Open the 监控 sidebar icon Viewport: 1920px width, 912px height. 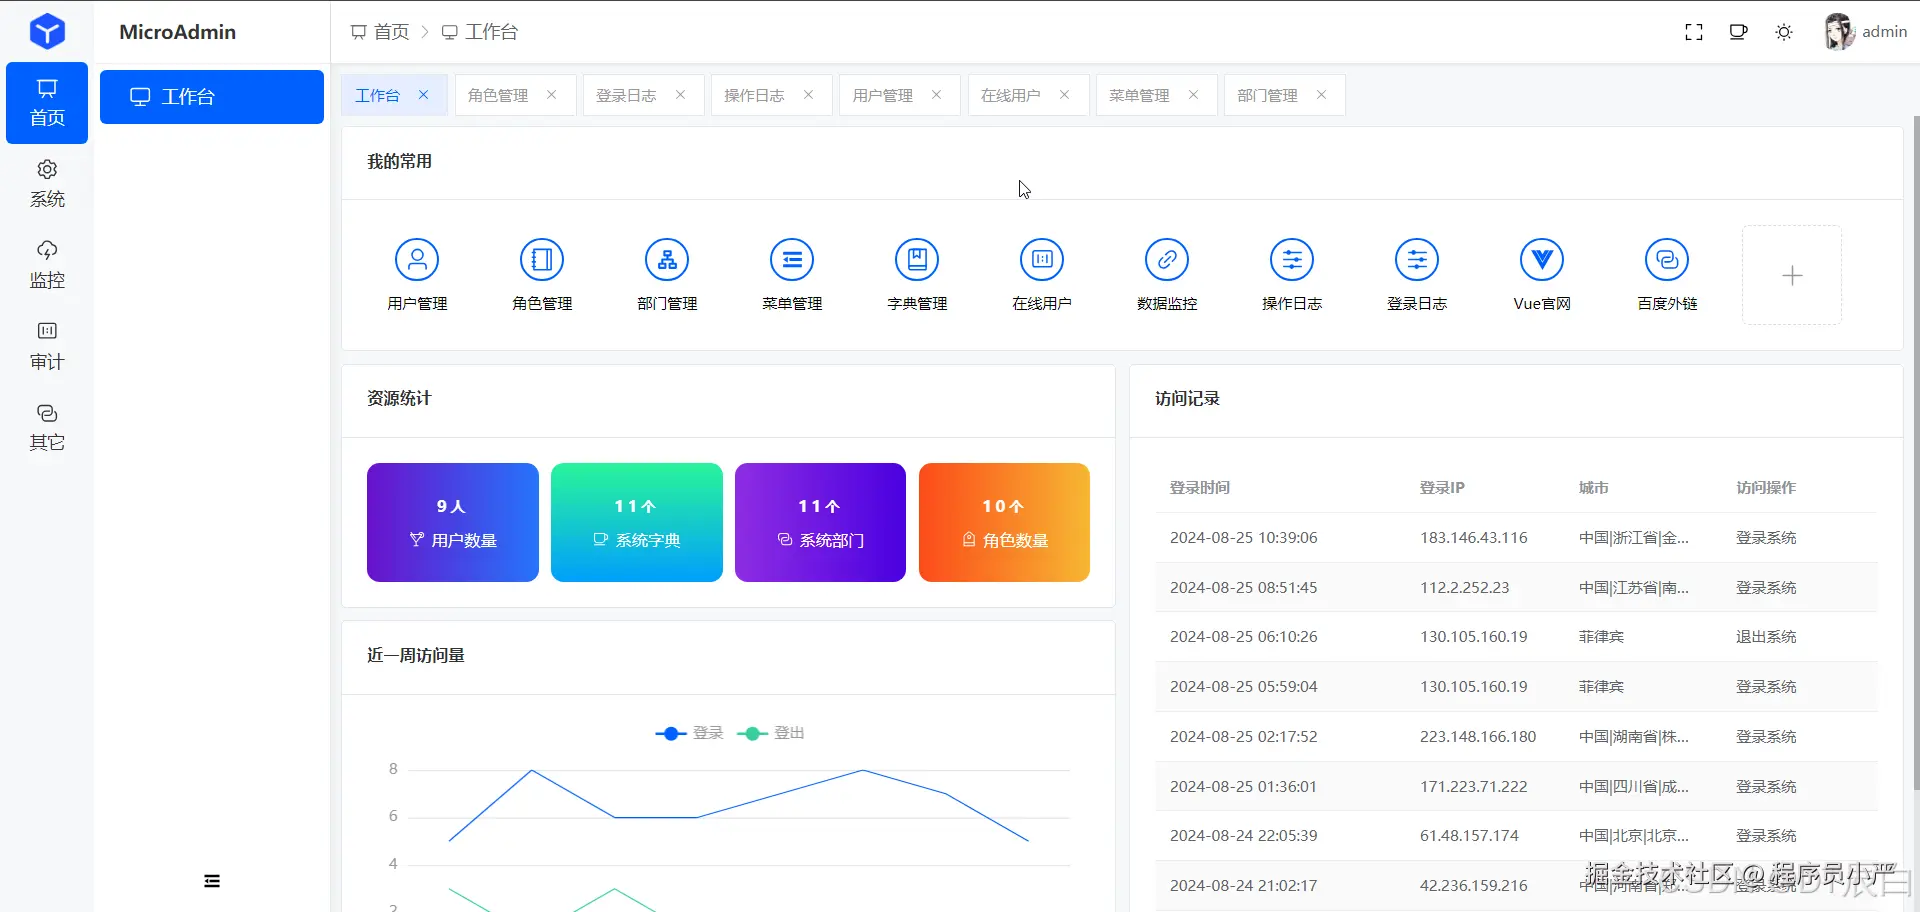point(46,263)
